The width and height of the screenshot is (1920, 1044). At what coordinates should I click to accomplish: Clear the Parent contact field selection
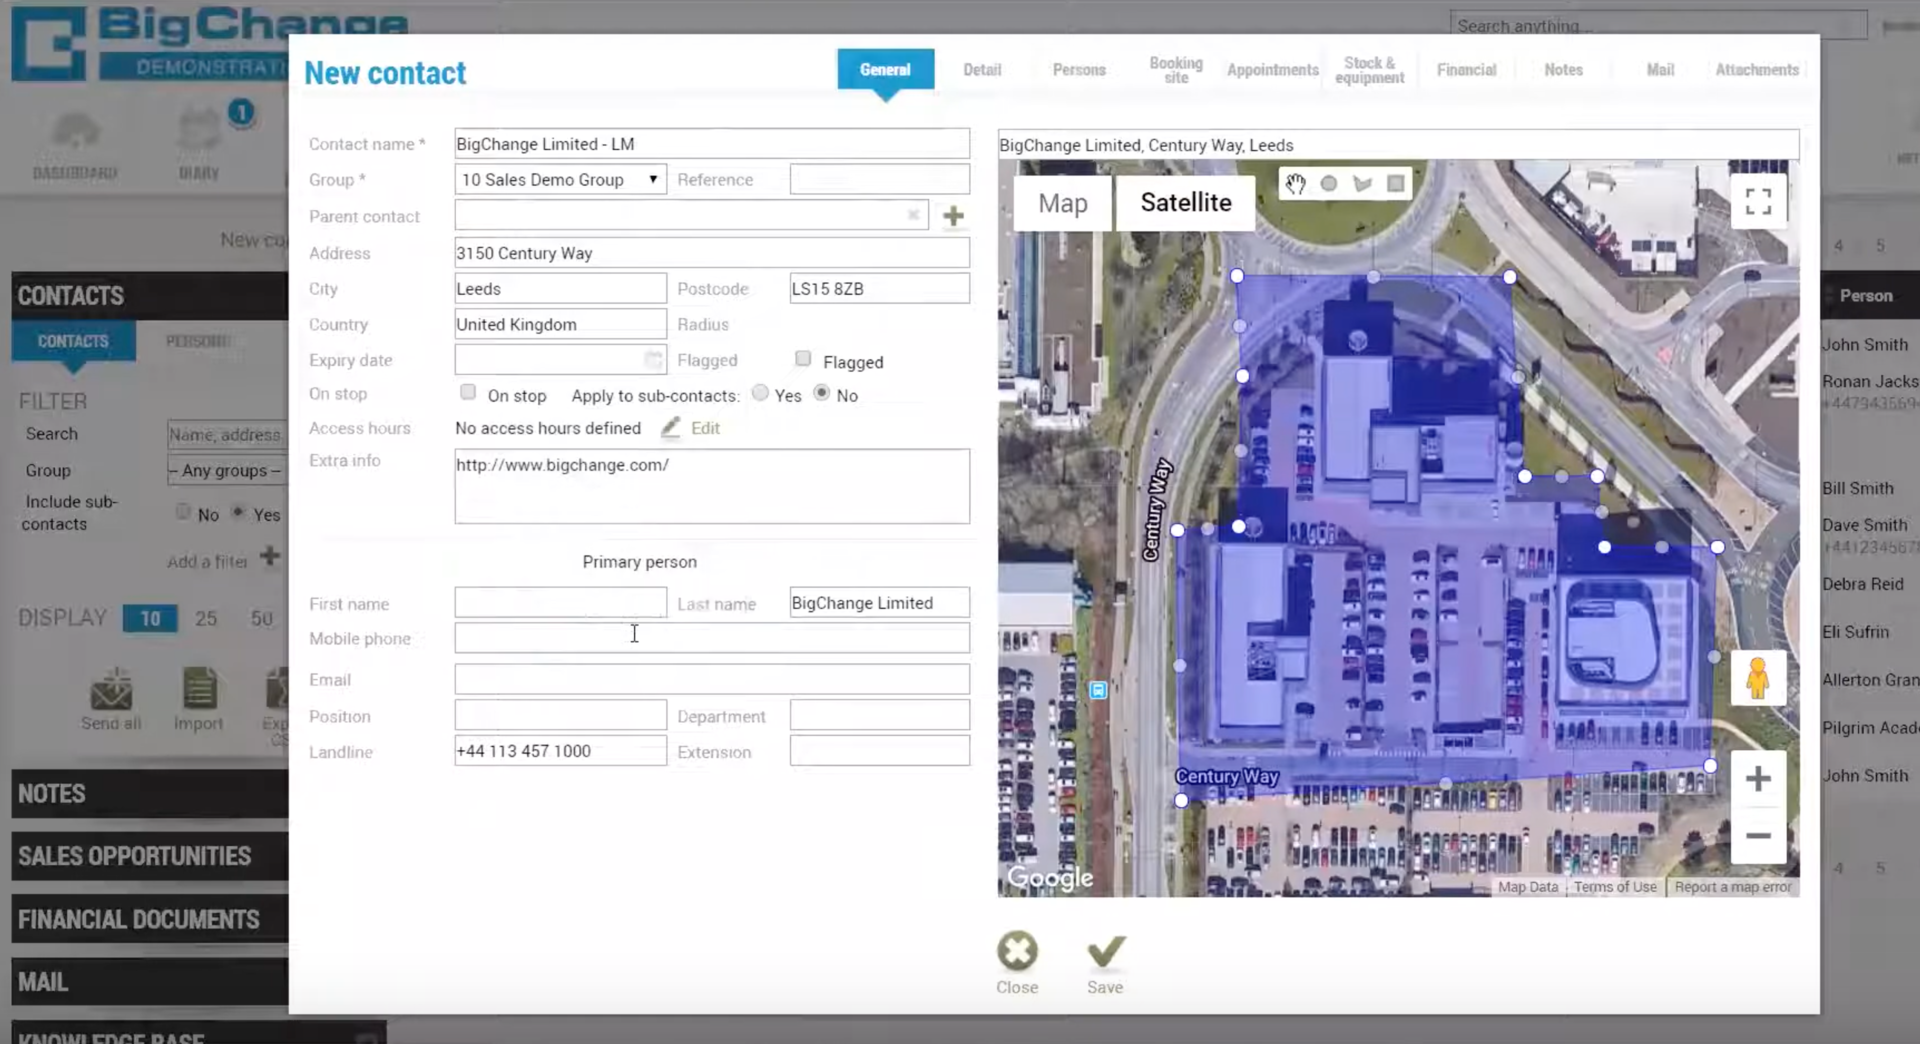913,215
